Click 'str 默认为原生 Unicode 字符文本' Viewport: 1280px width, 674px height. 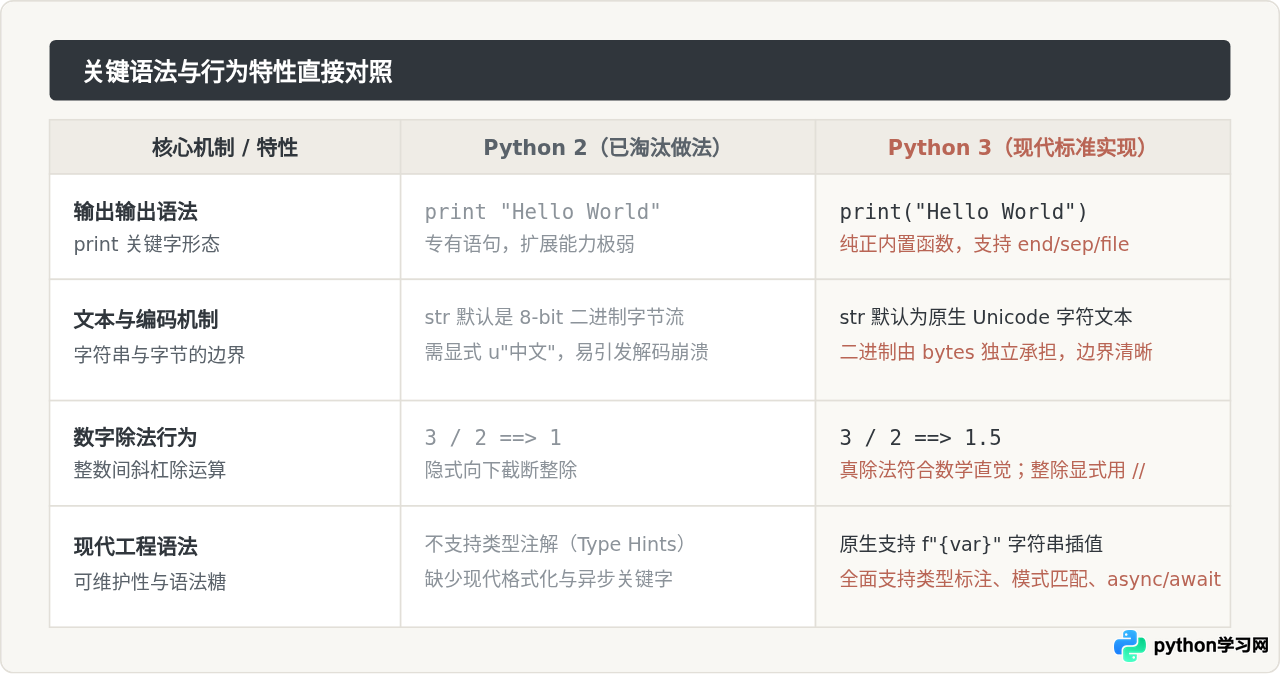(x=987, y=318)
